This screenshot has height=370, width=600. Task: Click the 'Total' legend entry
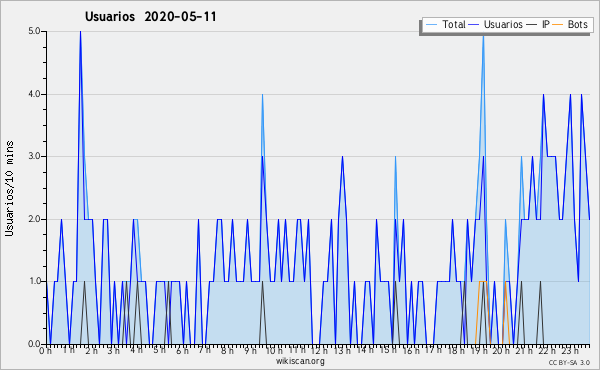coord(445,24)
